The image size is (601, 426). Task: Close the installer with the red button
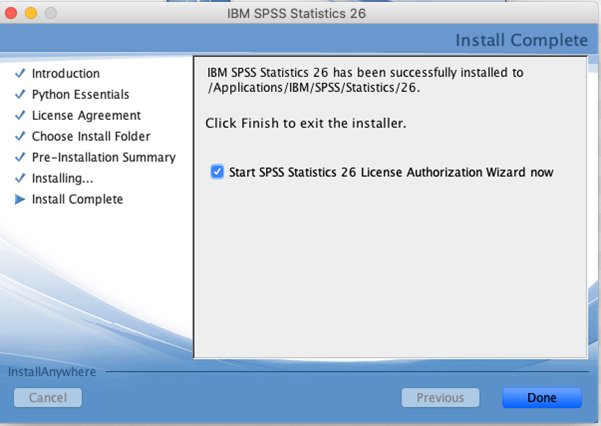11,13
